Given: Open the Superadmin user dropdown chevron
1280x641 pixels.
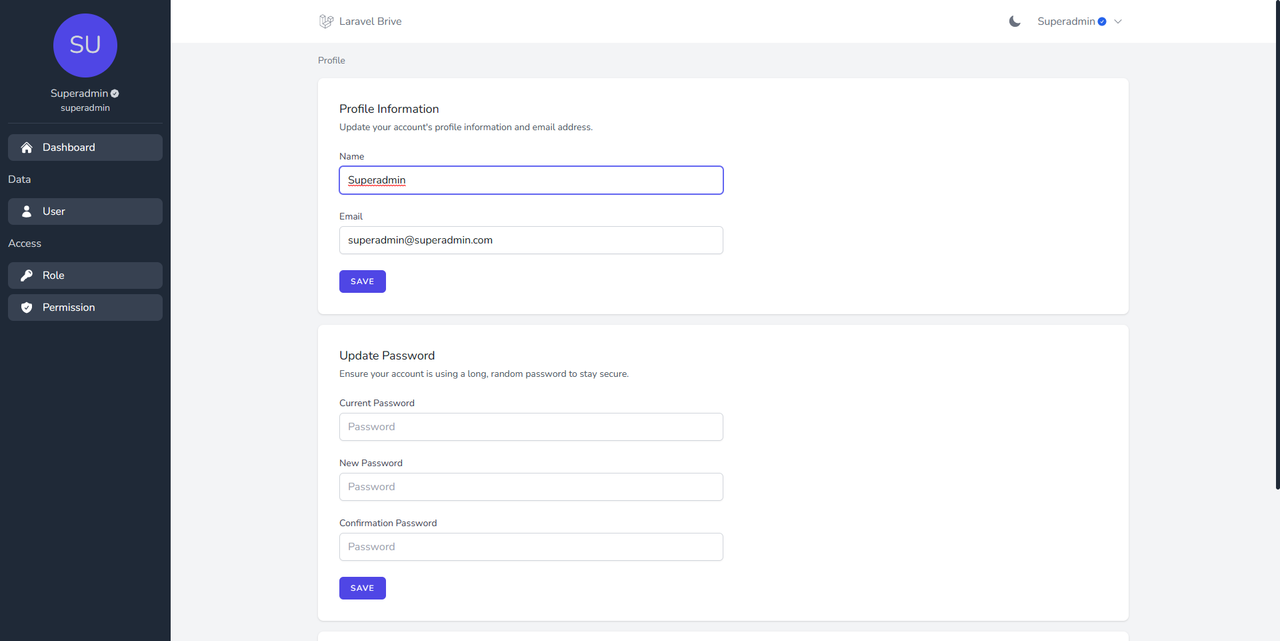Looking at the screenshot, I should point(1118,21).
